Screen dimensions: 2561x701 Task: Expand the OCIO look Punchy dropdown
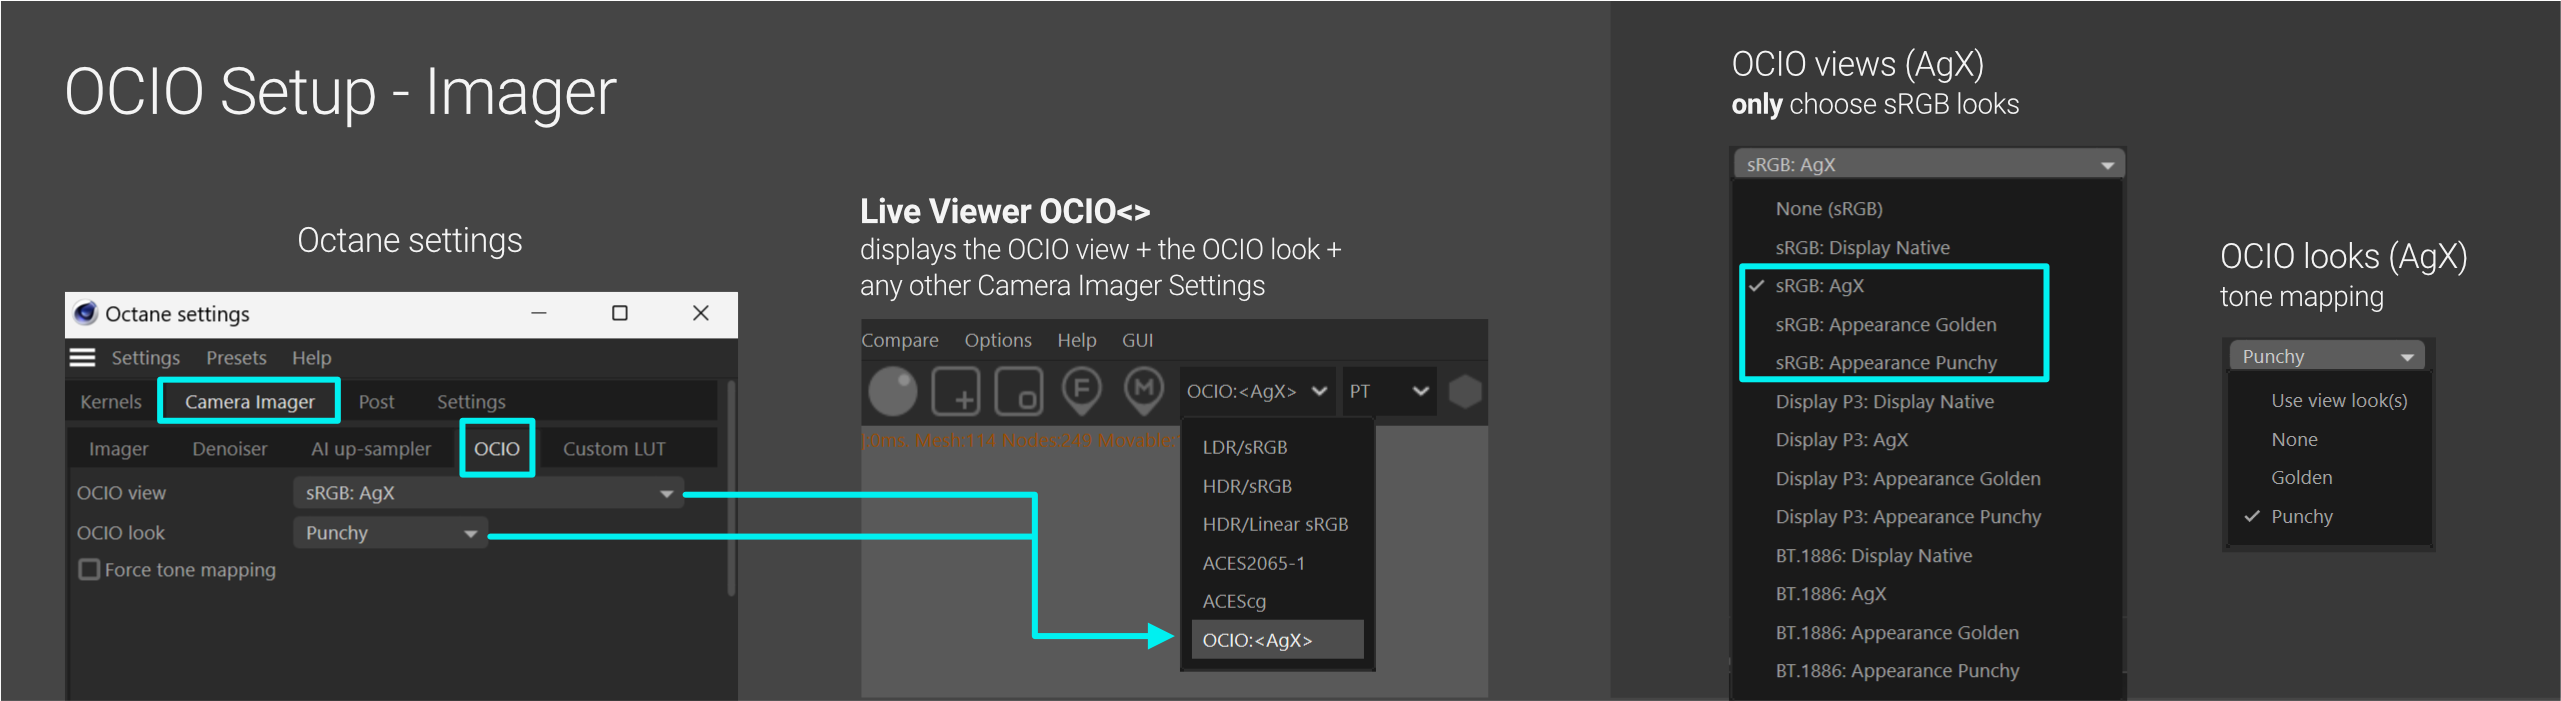[390, 532]
